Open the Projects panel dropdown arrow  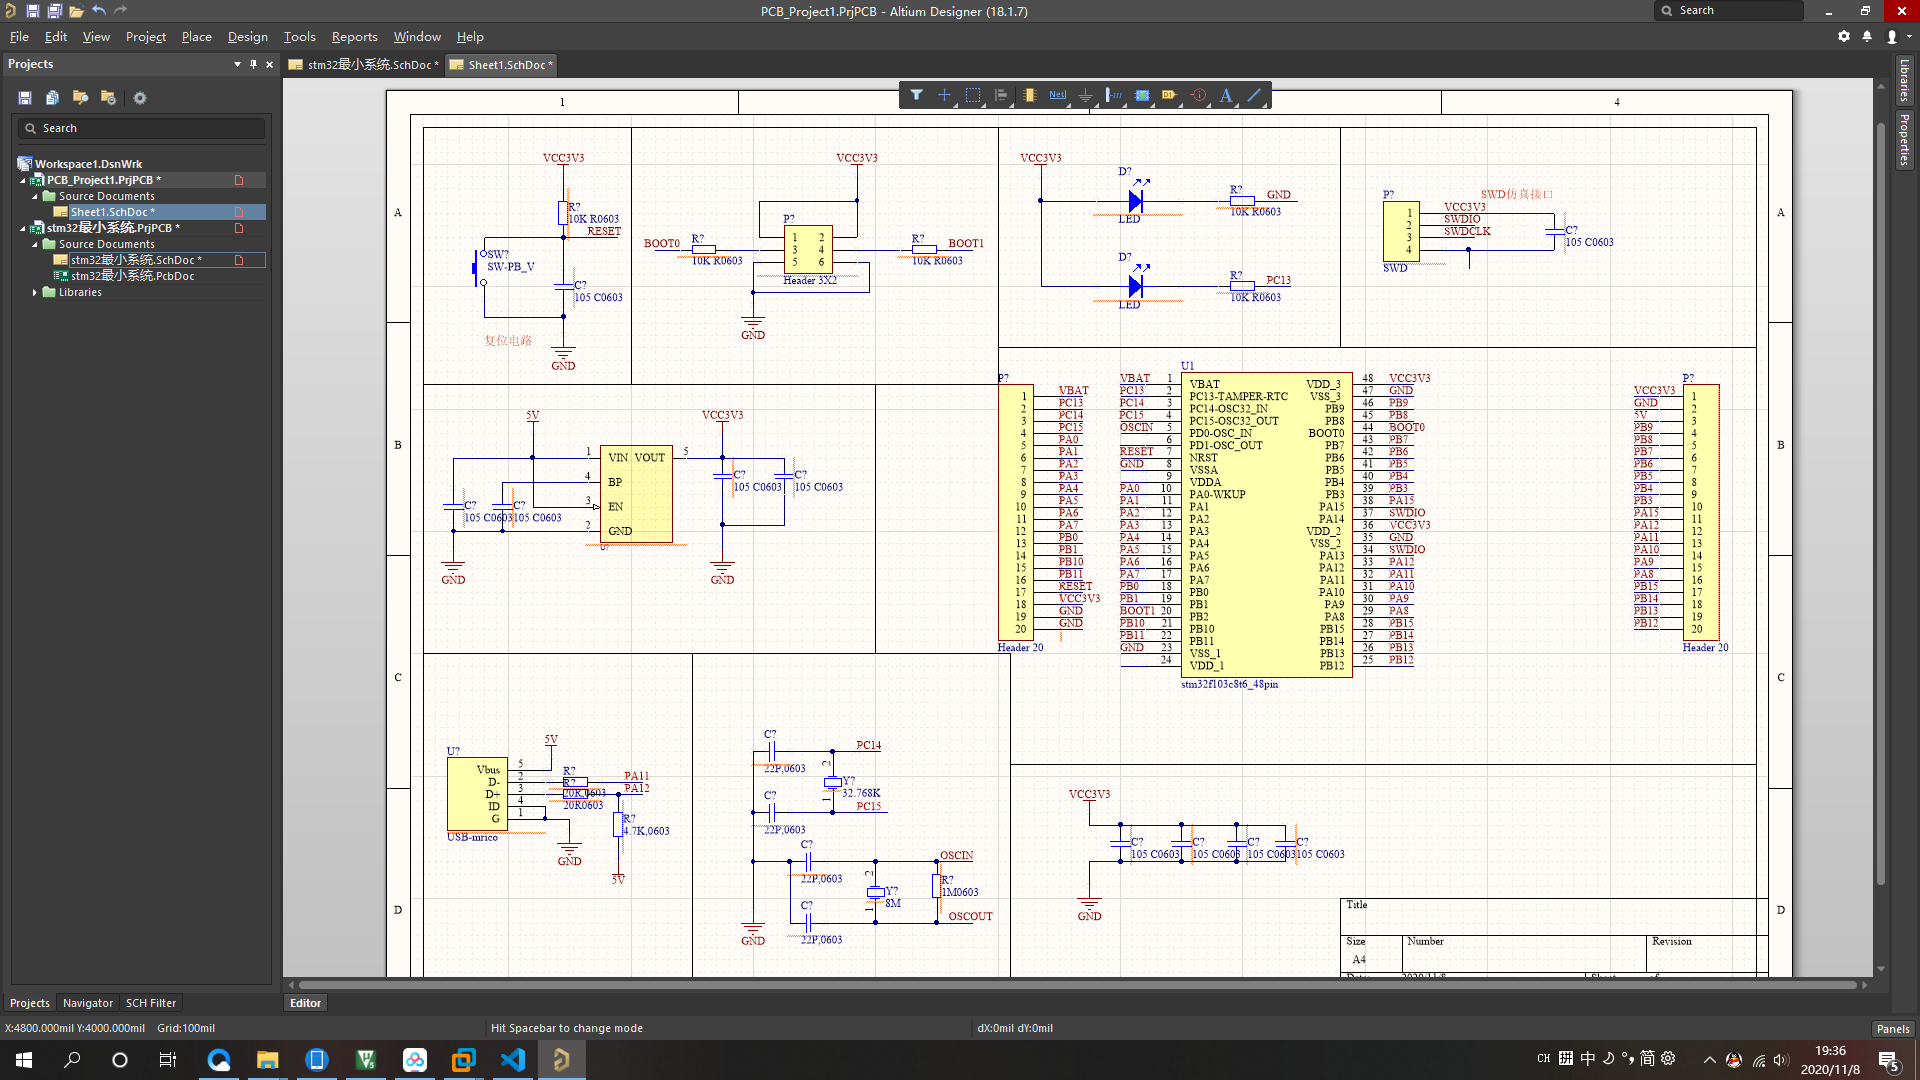(x=237, y=64)
